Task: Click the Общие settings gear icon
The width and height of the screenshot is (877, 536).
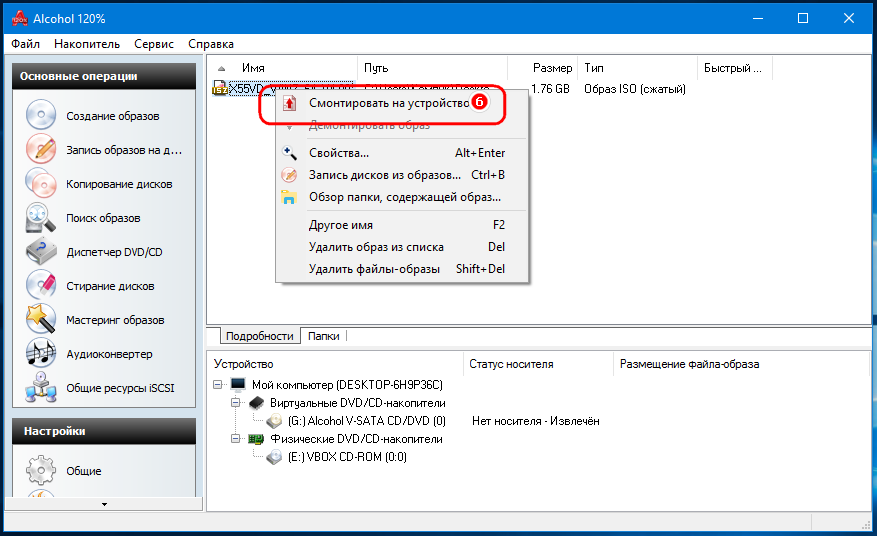Action: (41, 471)
